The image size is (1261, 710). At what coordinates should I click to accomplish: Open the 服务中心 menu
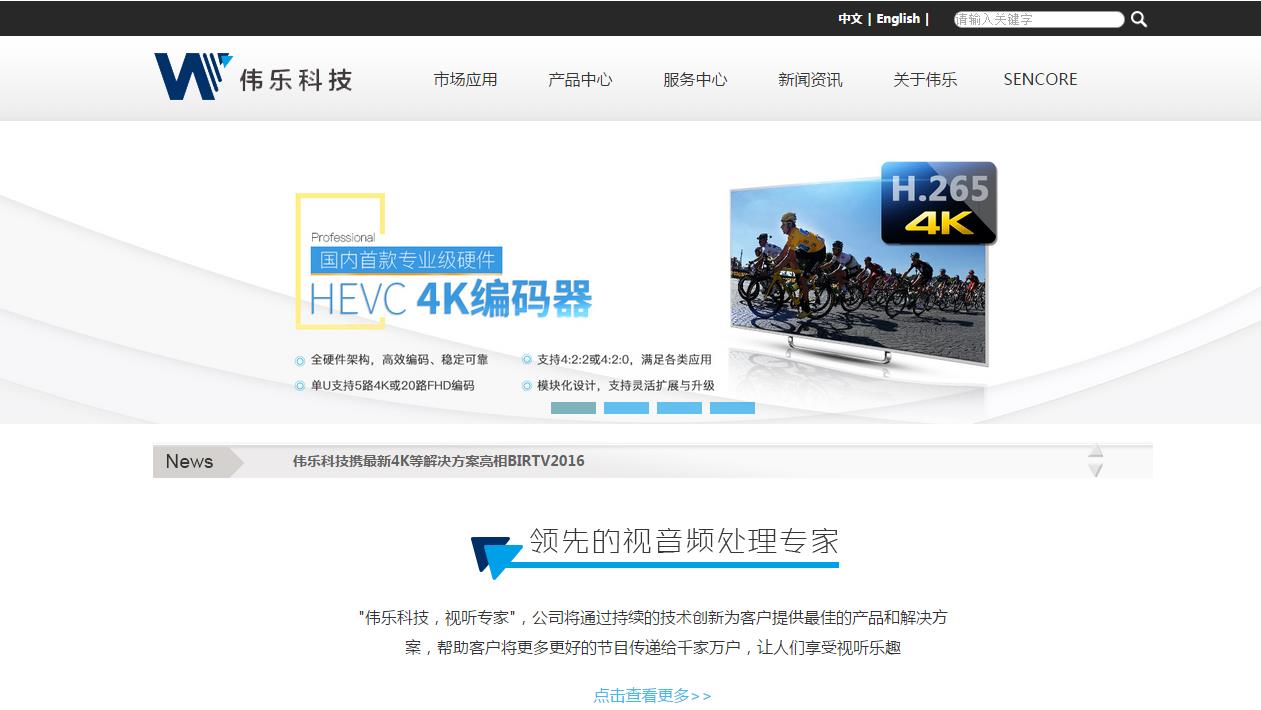point(695,80)
